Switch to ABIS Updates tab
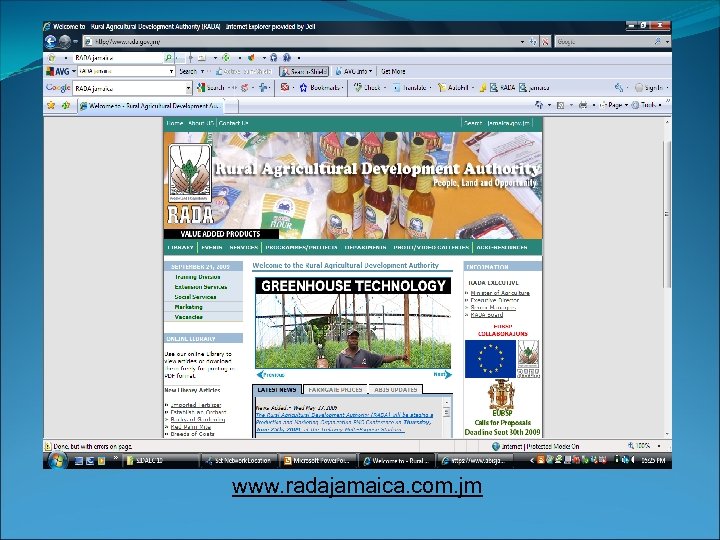The height and width of the screenshot is (540, 720). 396,389
